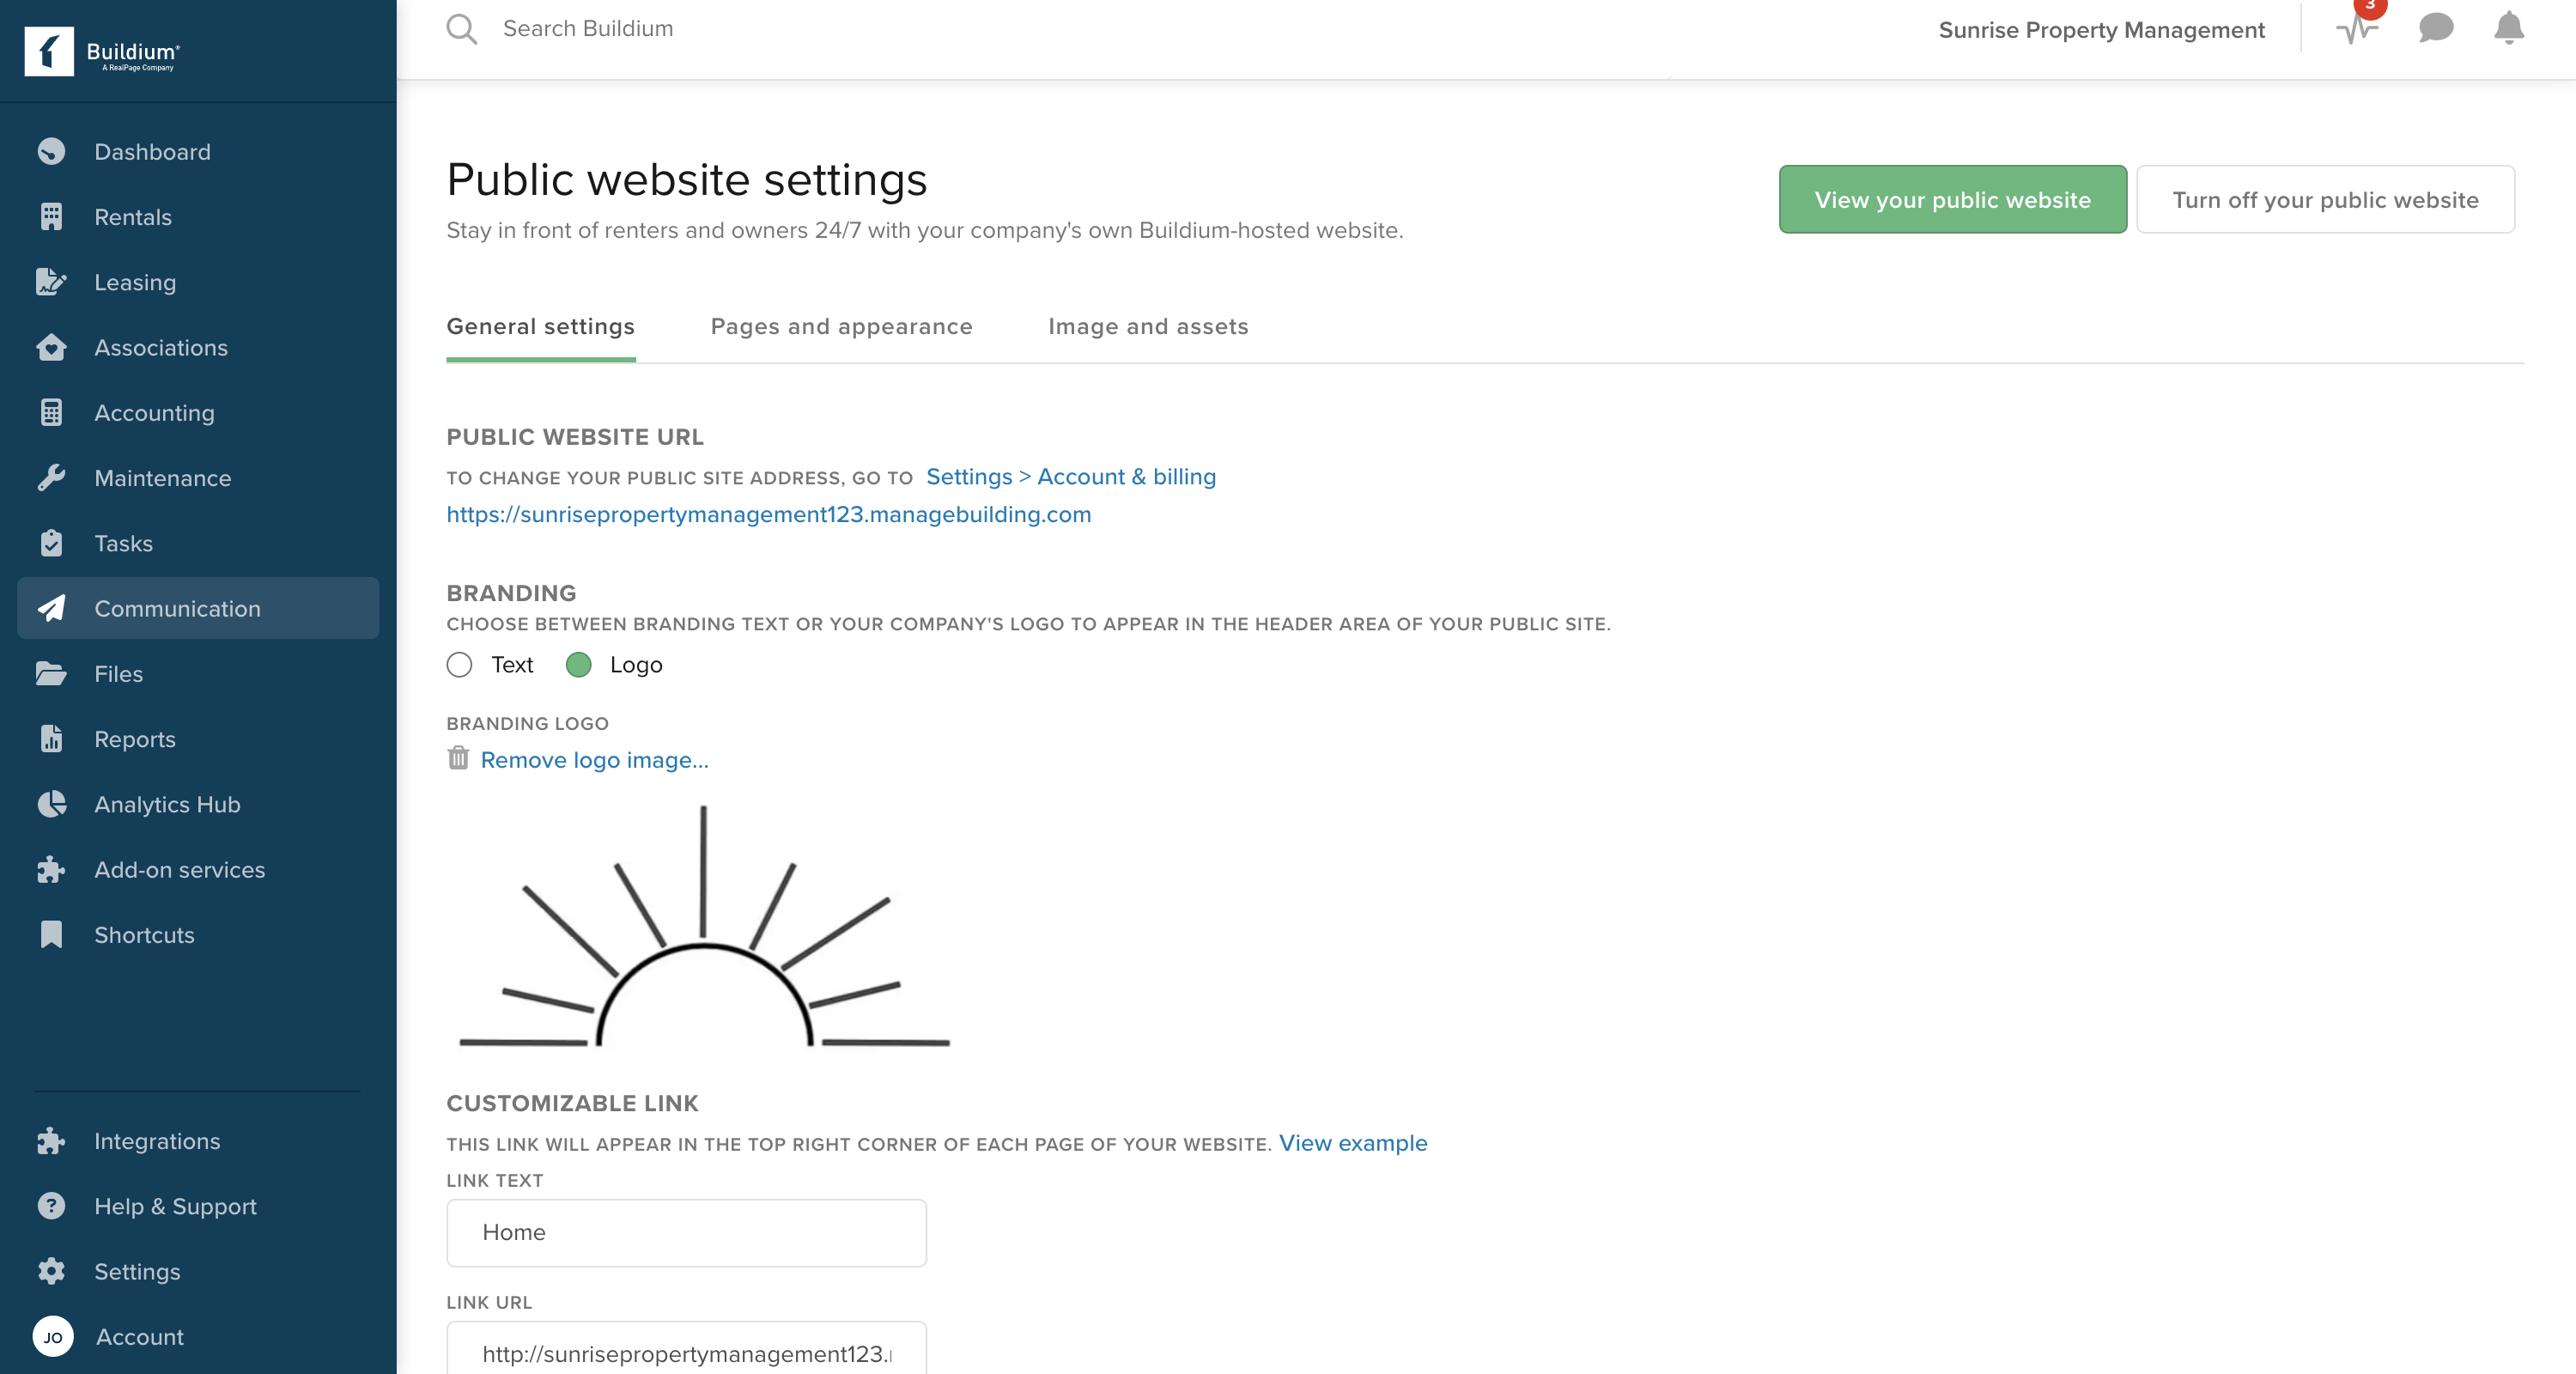The height and width of the screenshot is (1374, 2576).
Task: Open Reports menu item
Action: tap(198, 738)
